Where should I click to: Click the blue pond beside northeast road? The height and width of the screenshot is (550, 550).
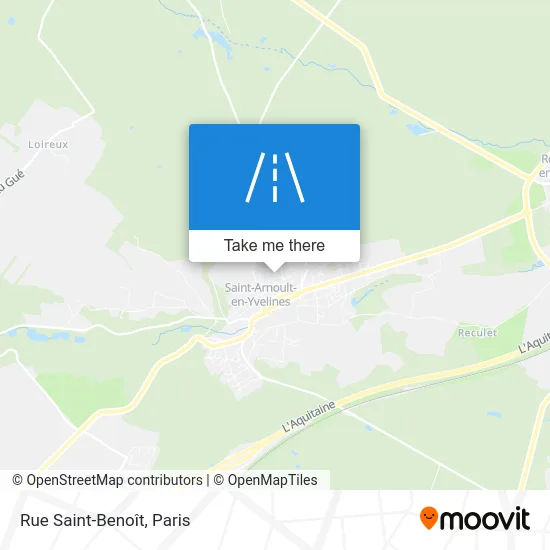point(418,129)
